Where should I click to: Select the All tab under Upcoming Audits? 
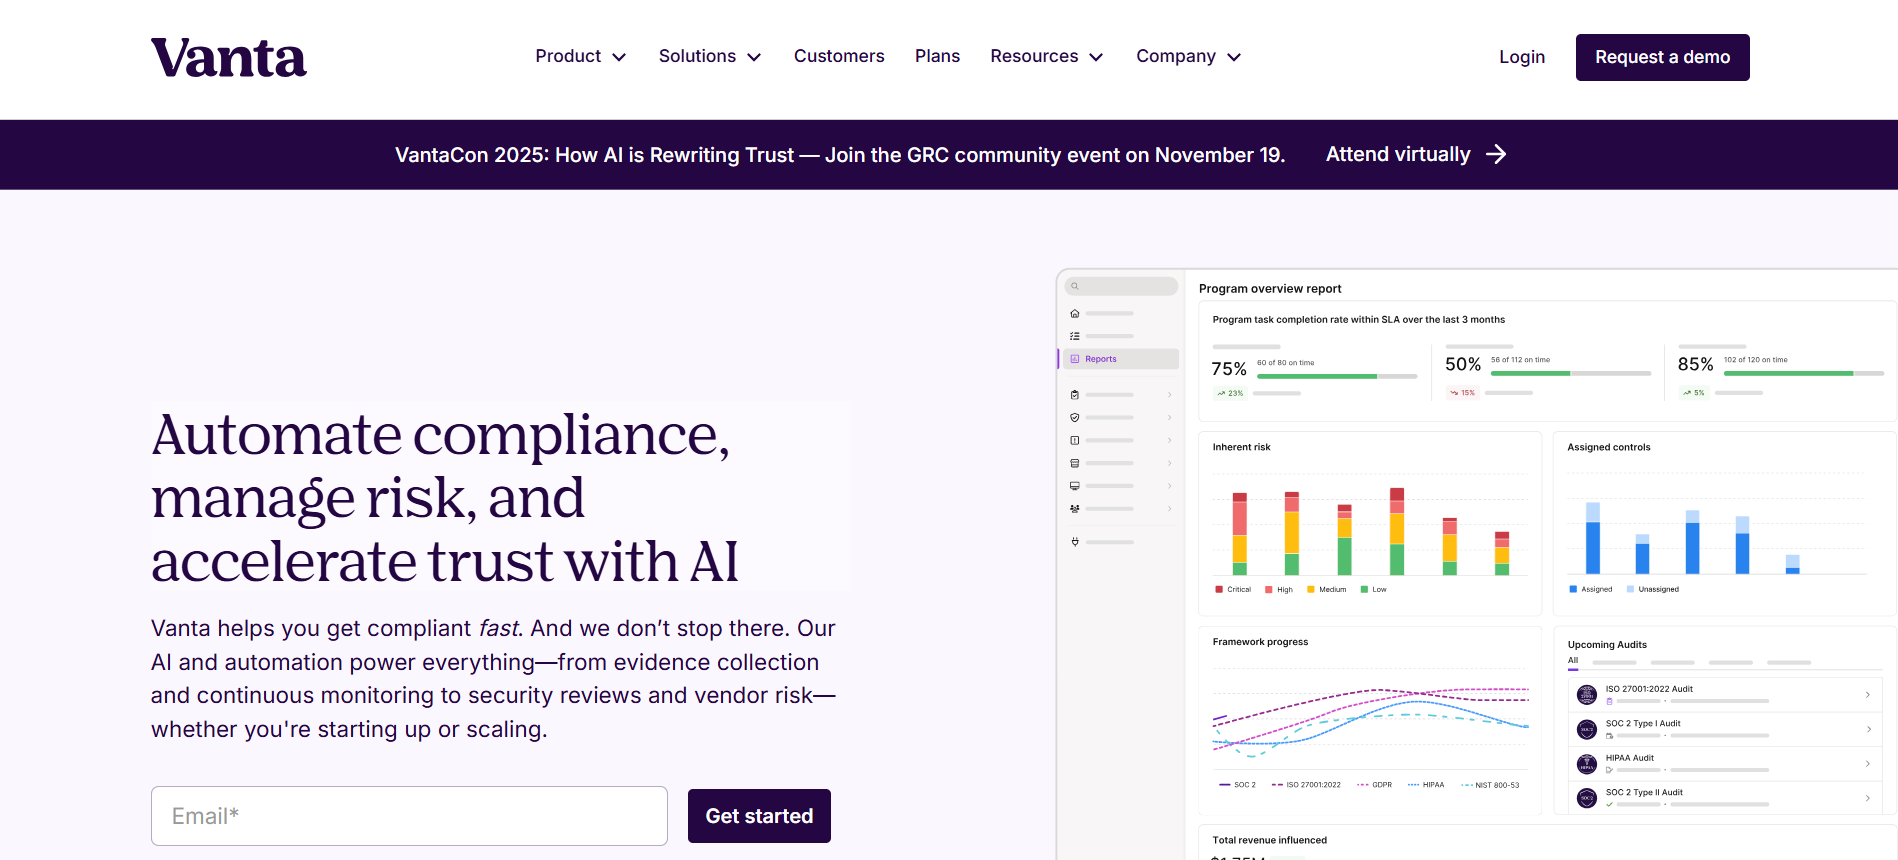click(x=1573, y=661)
